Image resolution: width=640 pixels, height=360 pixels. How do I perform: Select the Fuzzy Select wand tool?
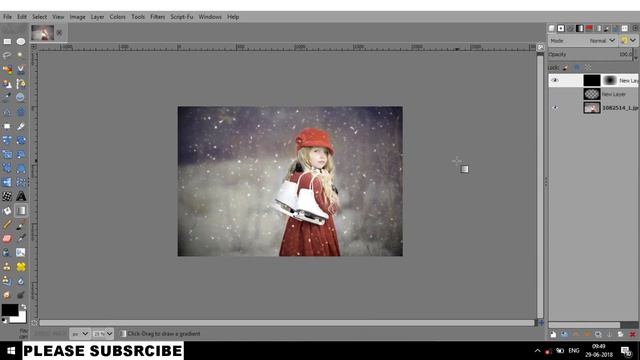click(x=21, y=55)
